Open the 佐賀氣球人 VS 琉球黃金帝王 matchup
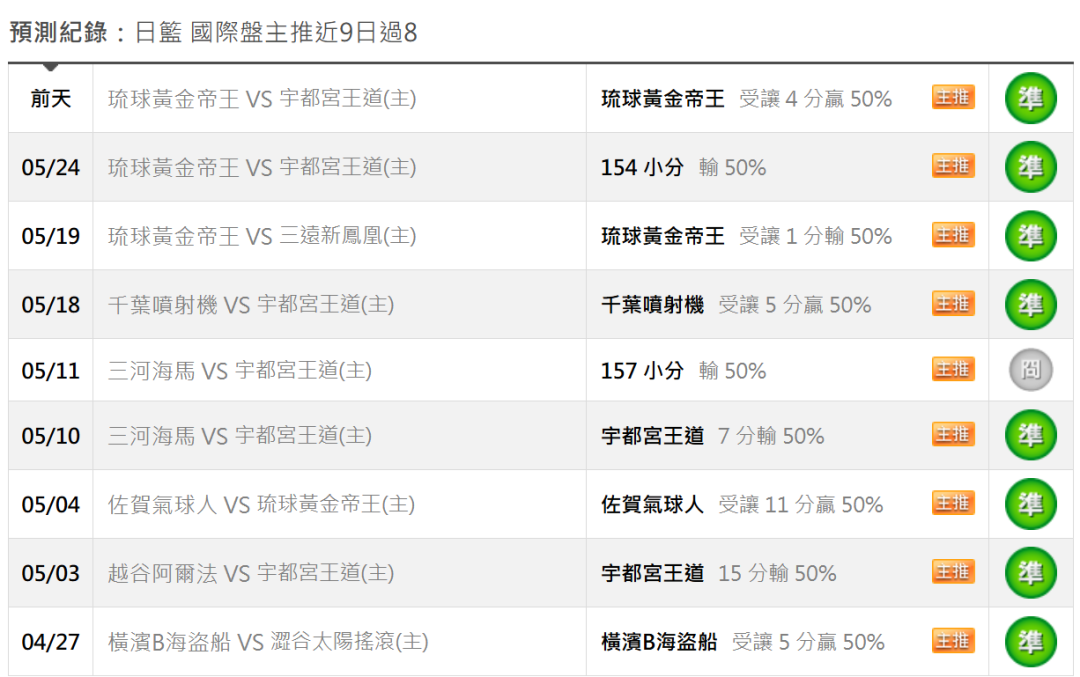Screen dimensions: 1080x677 [261, 504]
